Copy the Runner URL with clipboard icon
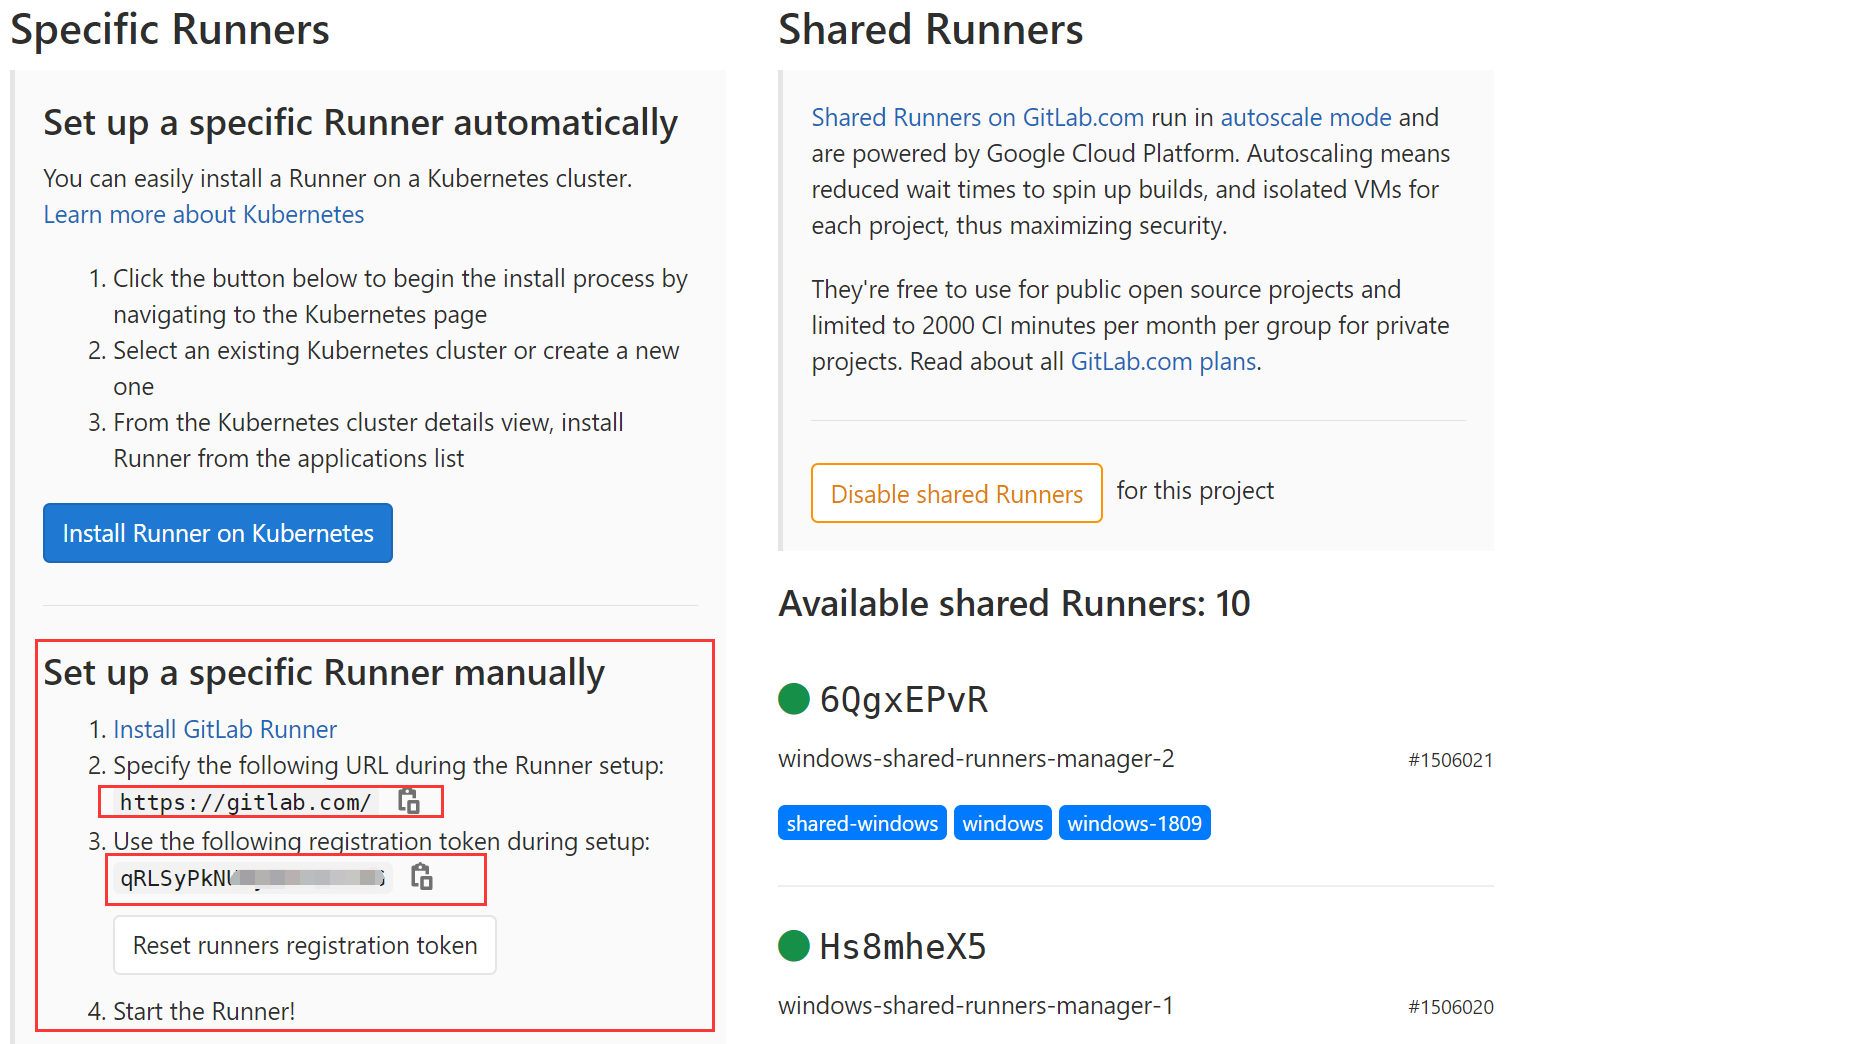Viewport: 1856px width, 1044px height. pyautogui.click(x=409, y=801)
